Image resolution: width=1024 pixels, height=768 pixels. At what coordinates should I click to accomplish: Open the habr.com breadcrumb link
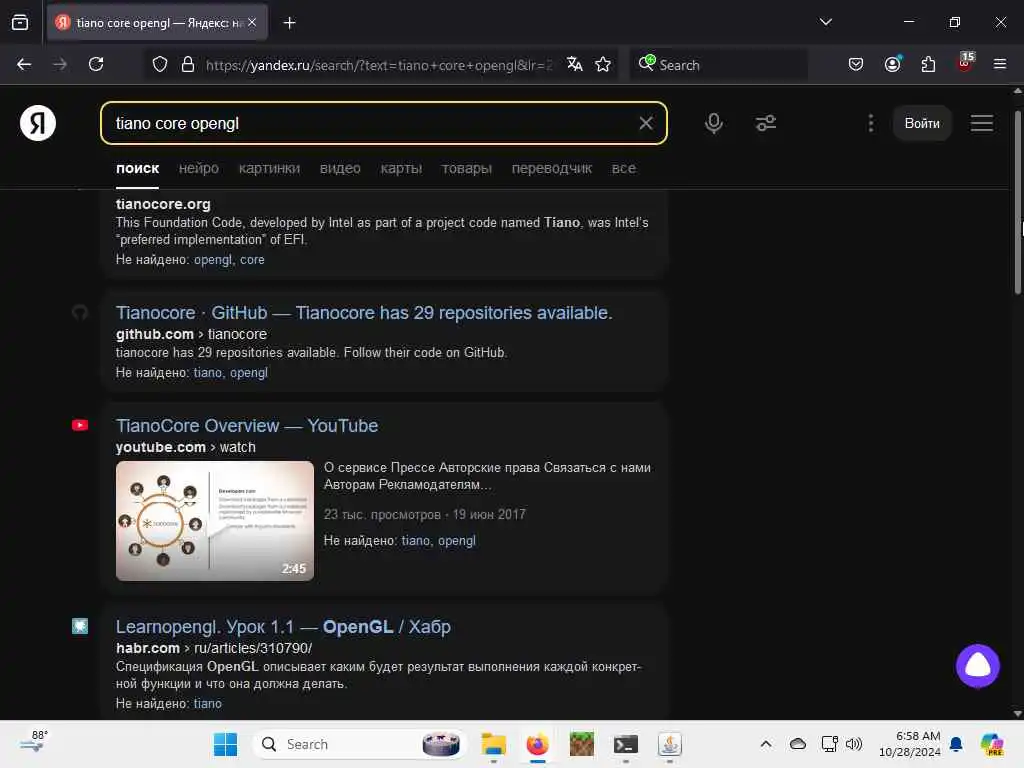pyautogui.click(x=148, y=648)
